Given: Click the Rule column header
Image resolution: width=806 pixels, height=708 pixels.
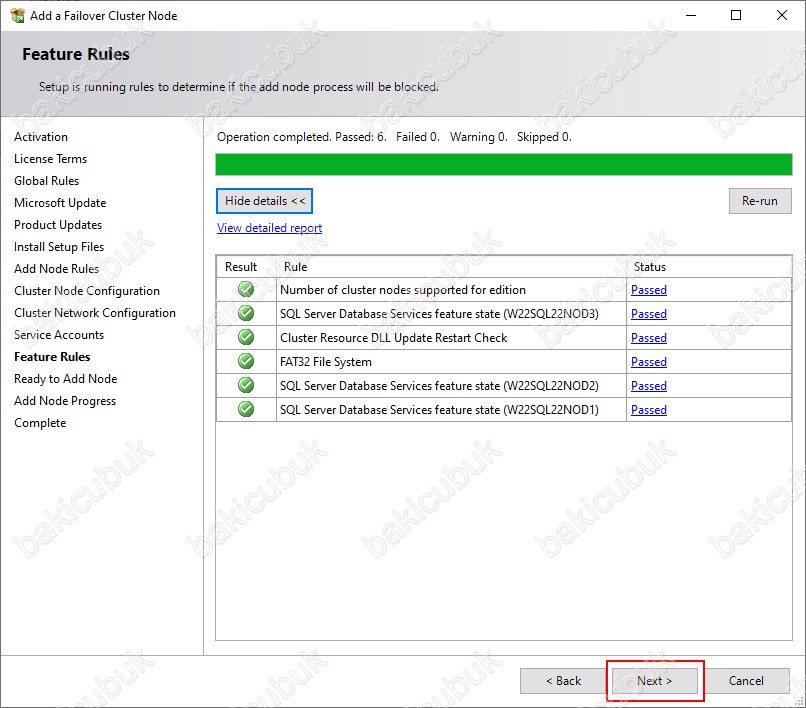Looking at the screenshot, I should pos(451,267).
